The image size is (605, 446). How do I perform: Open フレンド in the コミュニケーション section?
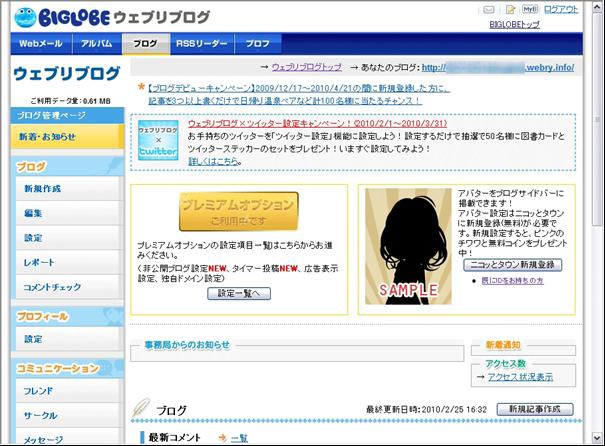69,391
